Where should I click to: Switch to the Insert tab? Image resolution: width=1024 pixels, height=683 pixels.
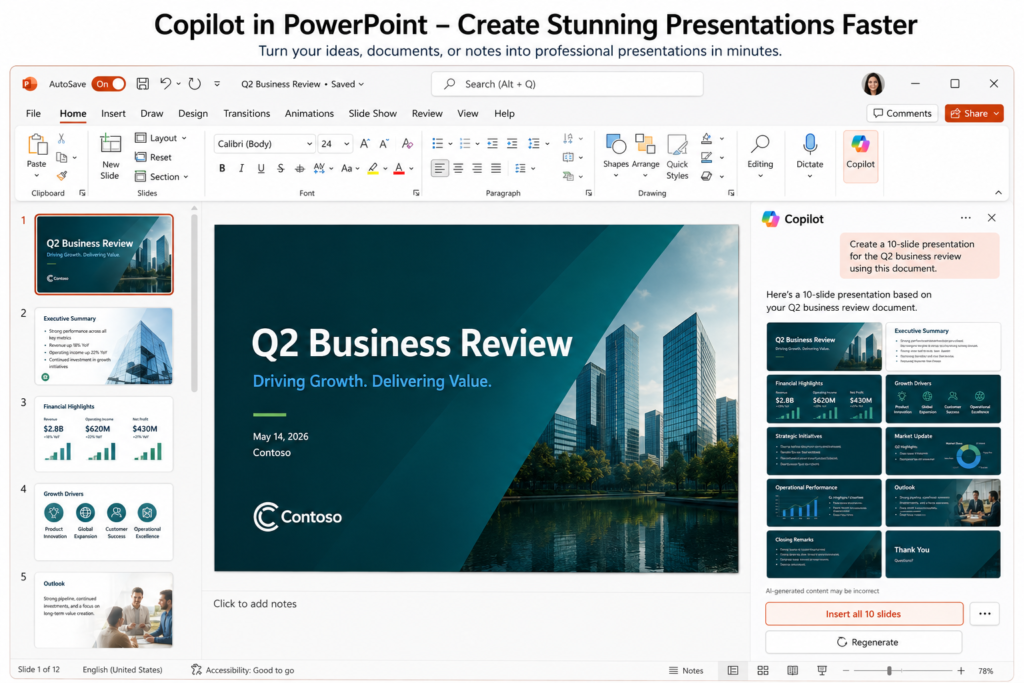click(113, 114)
